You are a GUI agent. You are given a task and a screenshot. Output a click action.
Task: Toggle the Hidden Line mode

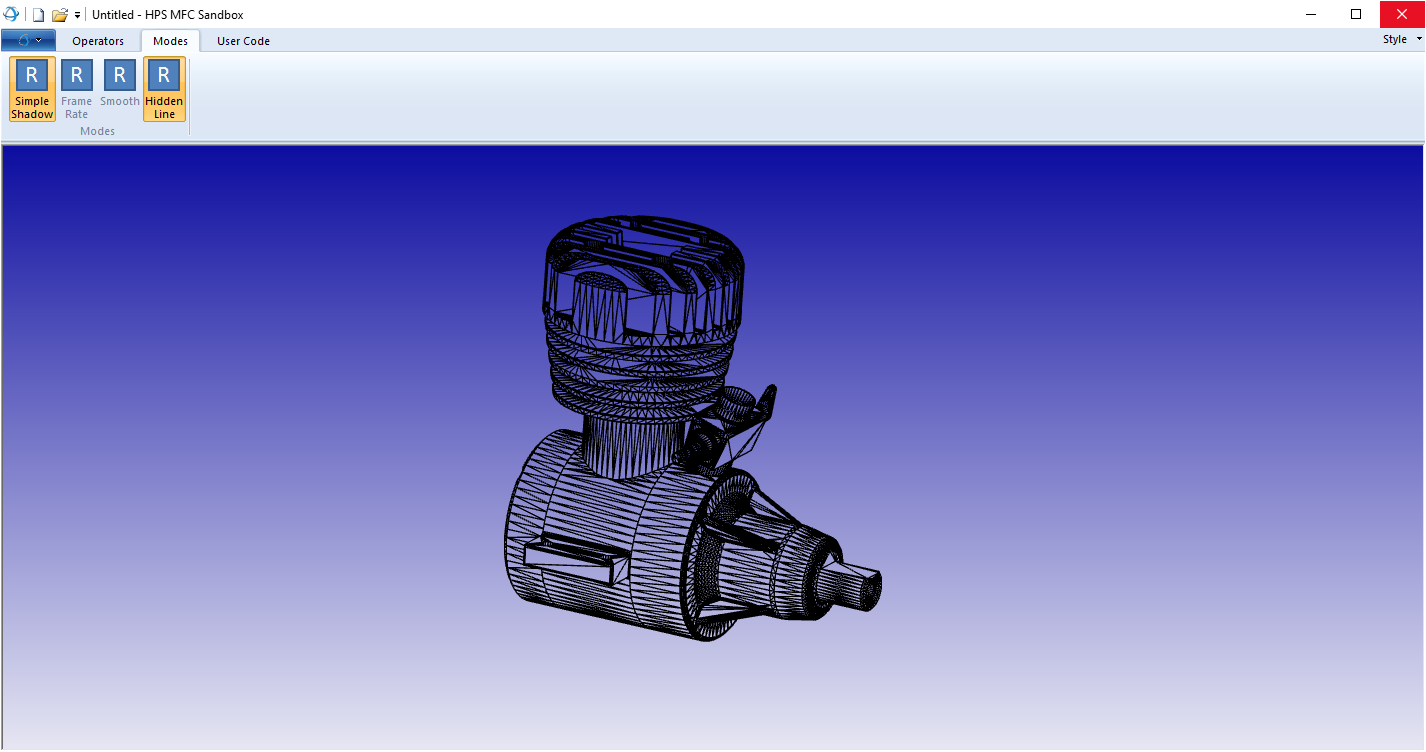(164, 89)
